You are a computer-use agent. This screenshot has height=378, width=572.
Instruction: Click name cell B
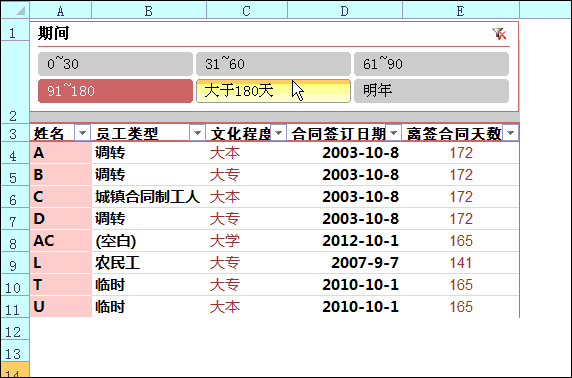coord(61,175)
